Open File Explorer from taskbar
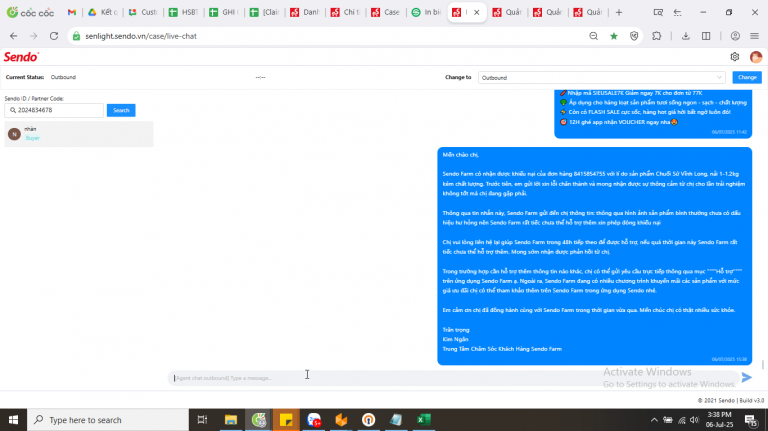Screen dimensions: 768x431 coord(231,420)
